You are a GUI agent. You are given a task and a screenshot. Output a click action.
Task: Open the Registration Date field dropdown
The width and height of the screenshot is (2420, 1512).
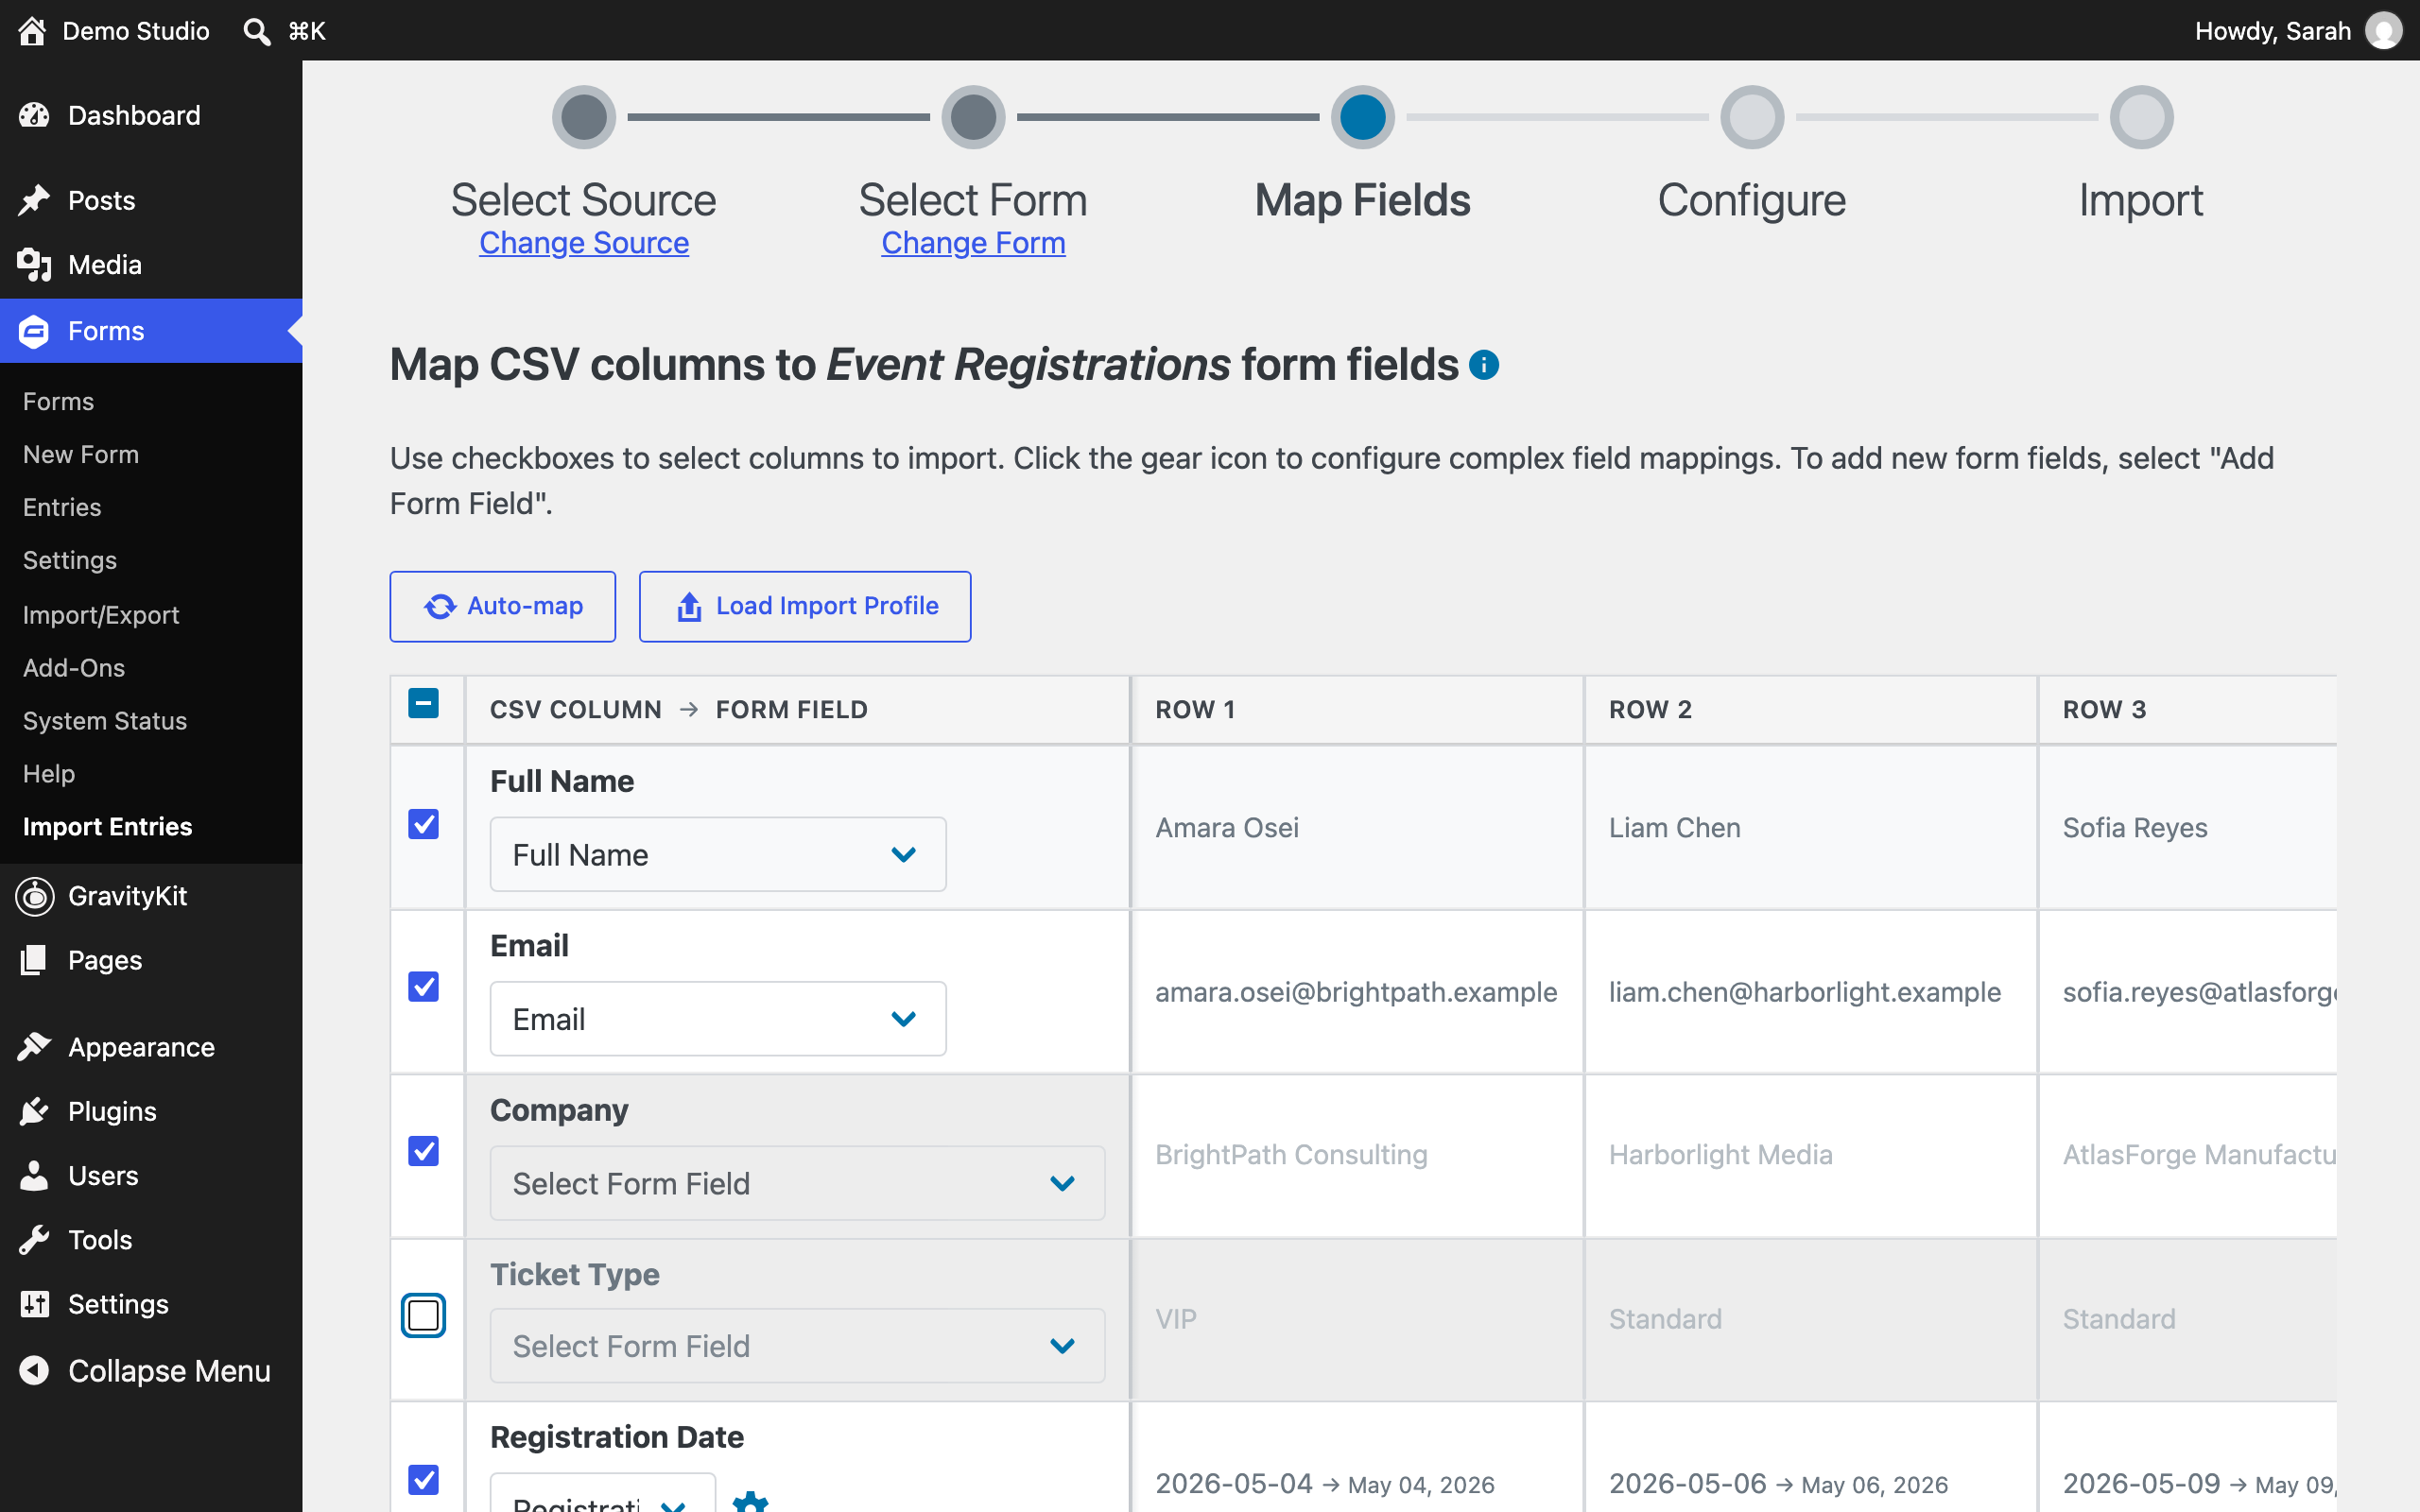(603, 1494)
